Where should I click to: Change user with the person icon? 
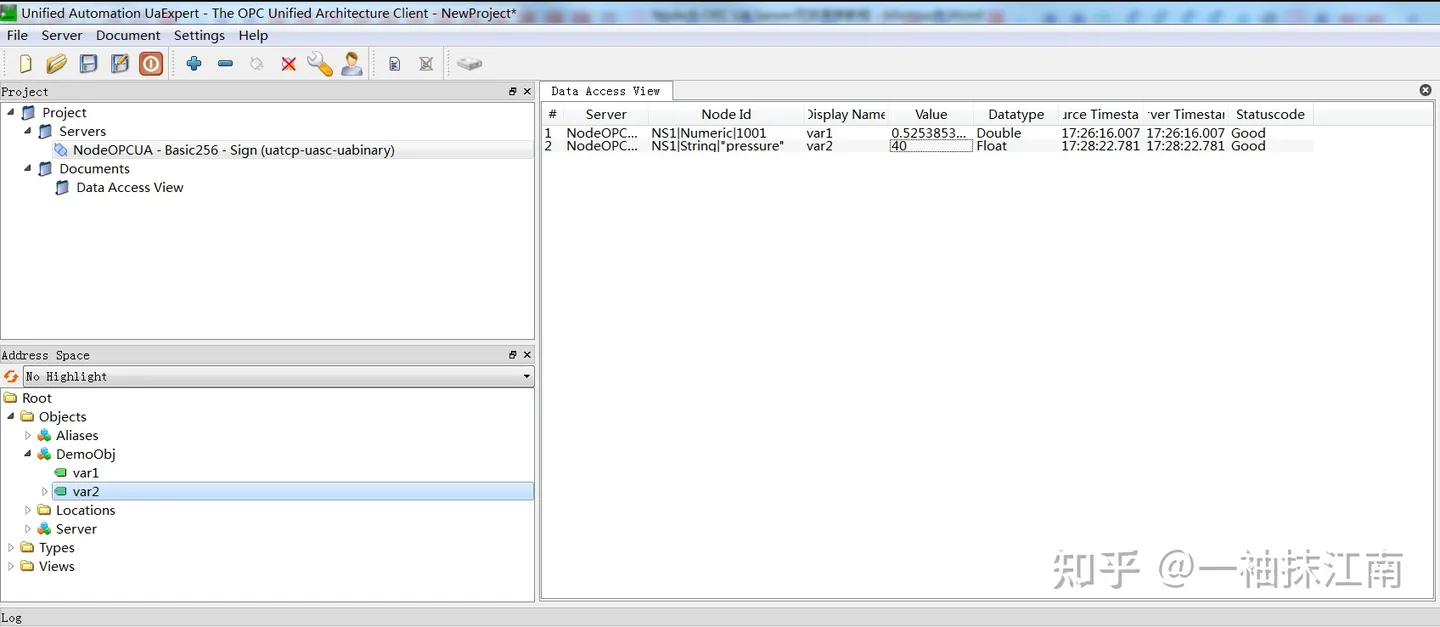click(x=352, y=64)
